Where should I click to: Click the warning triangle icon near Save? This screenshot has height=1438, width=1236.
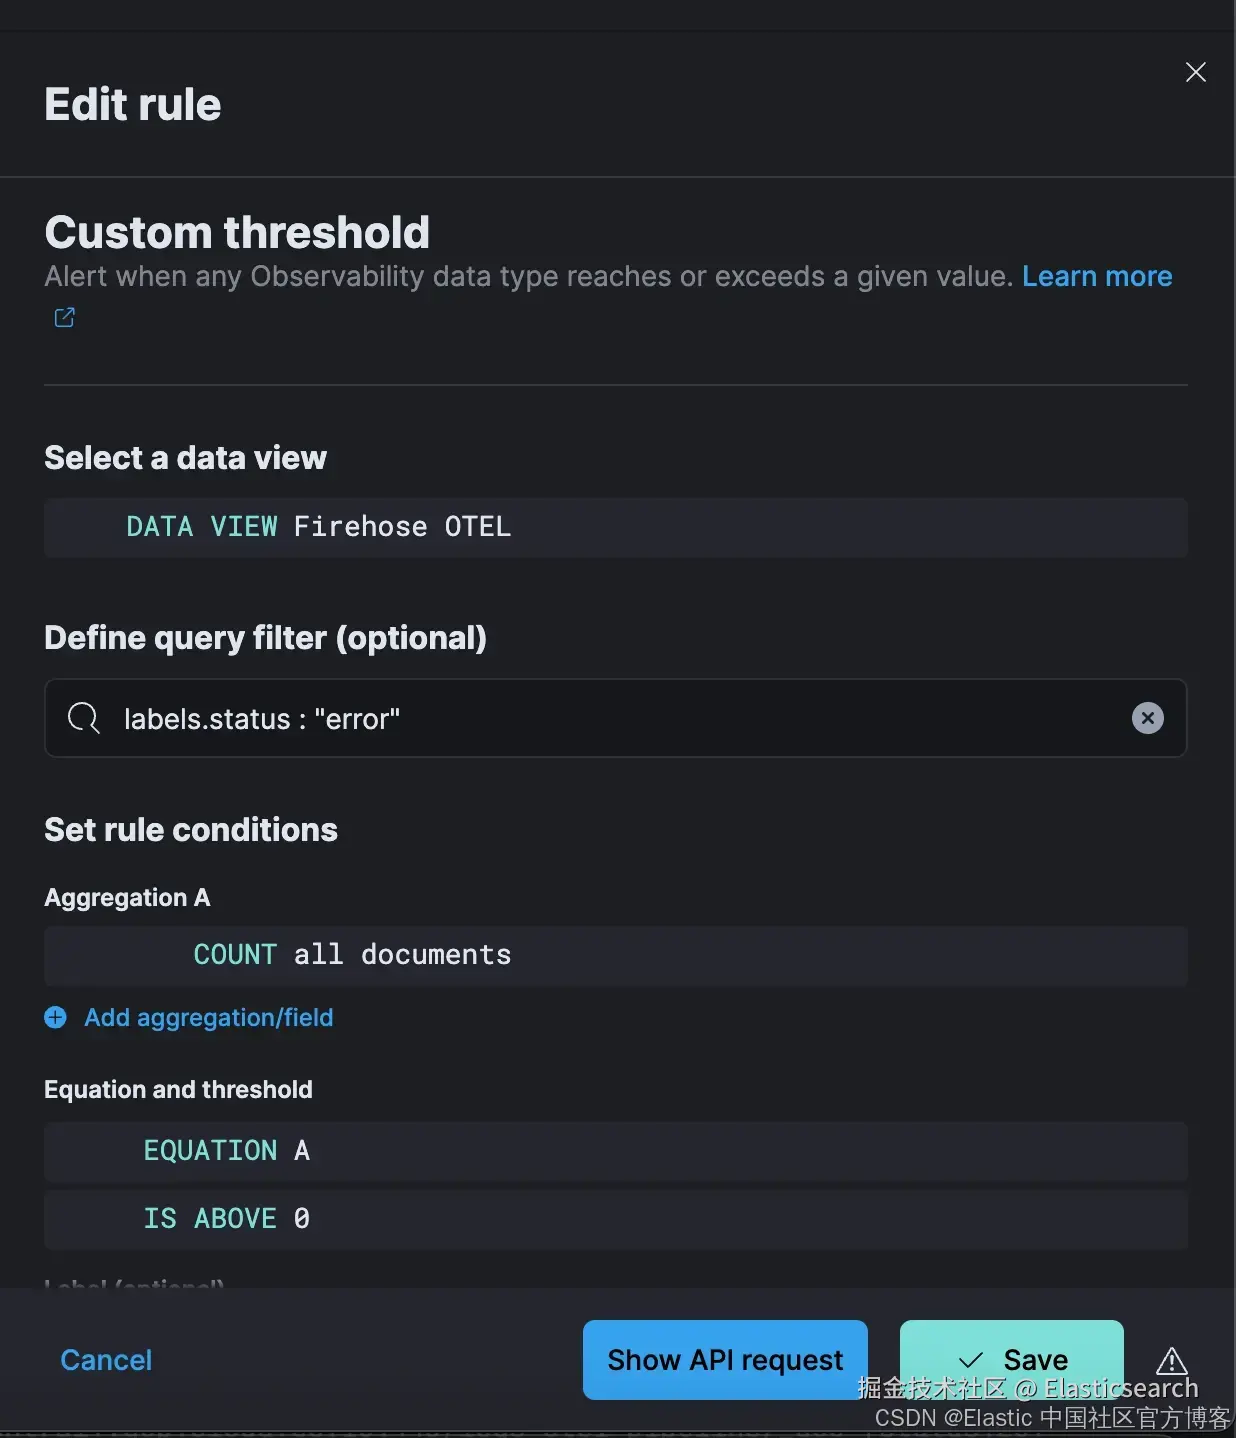[x=1171, y=1361]
